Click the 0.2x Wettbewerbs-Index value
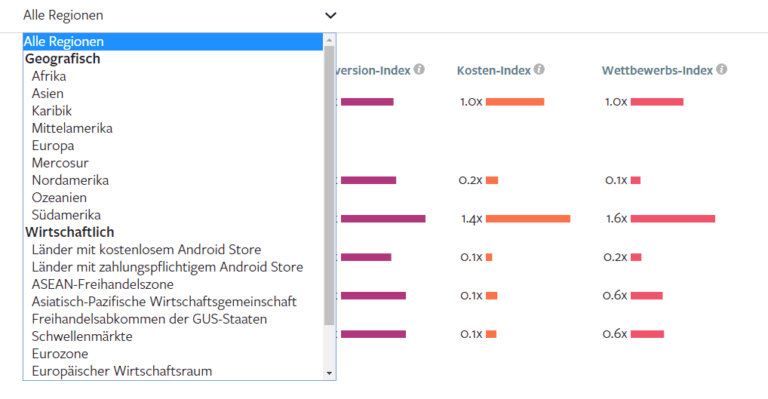Image resolution: width=768 pixels, height=399 pixels. point(615,257)
